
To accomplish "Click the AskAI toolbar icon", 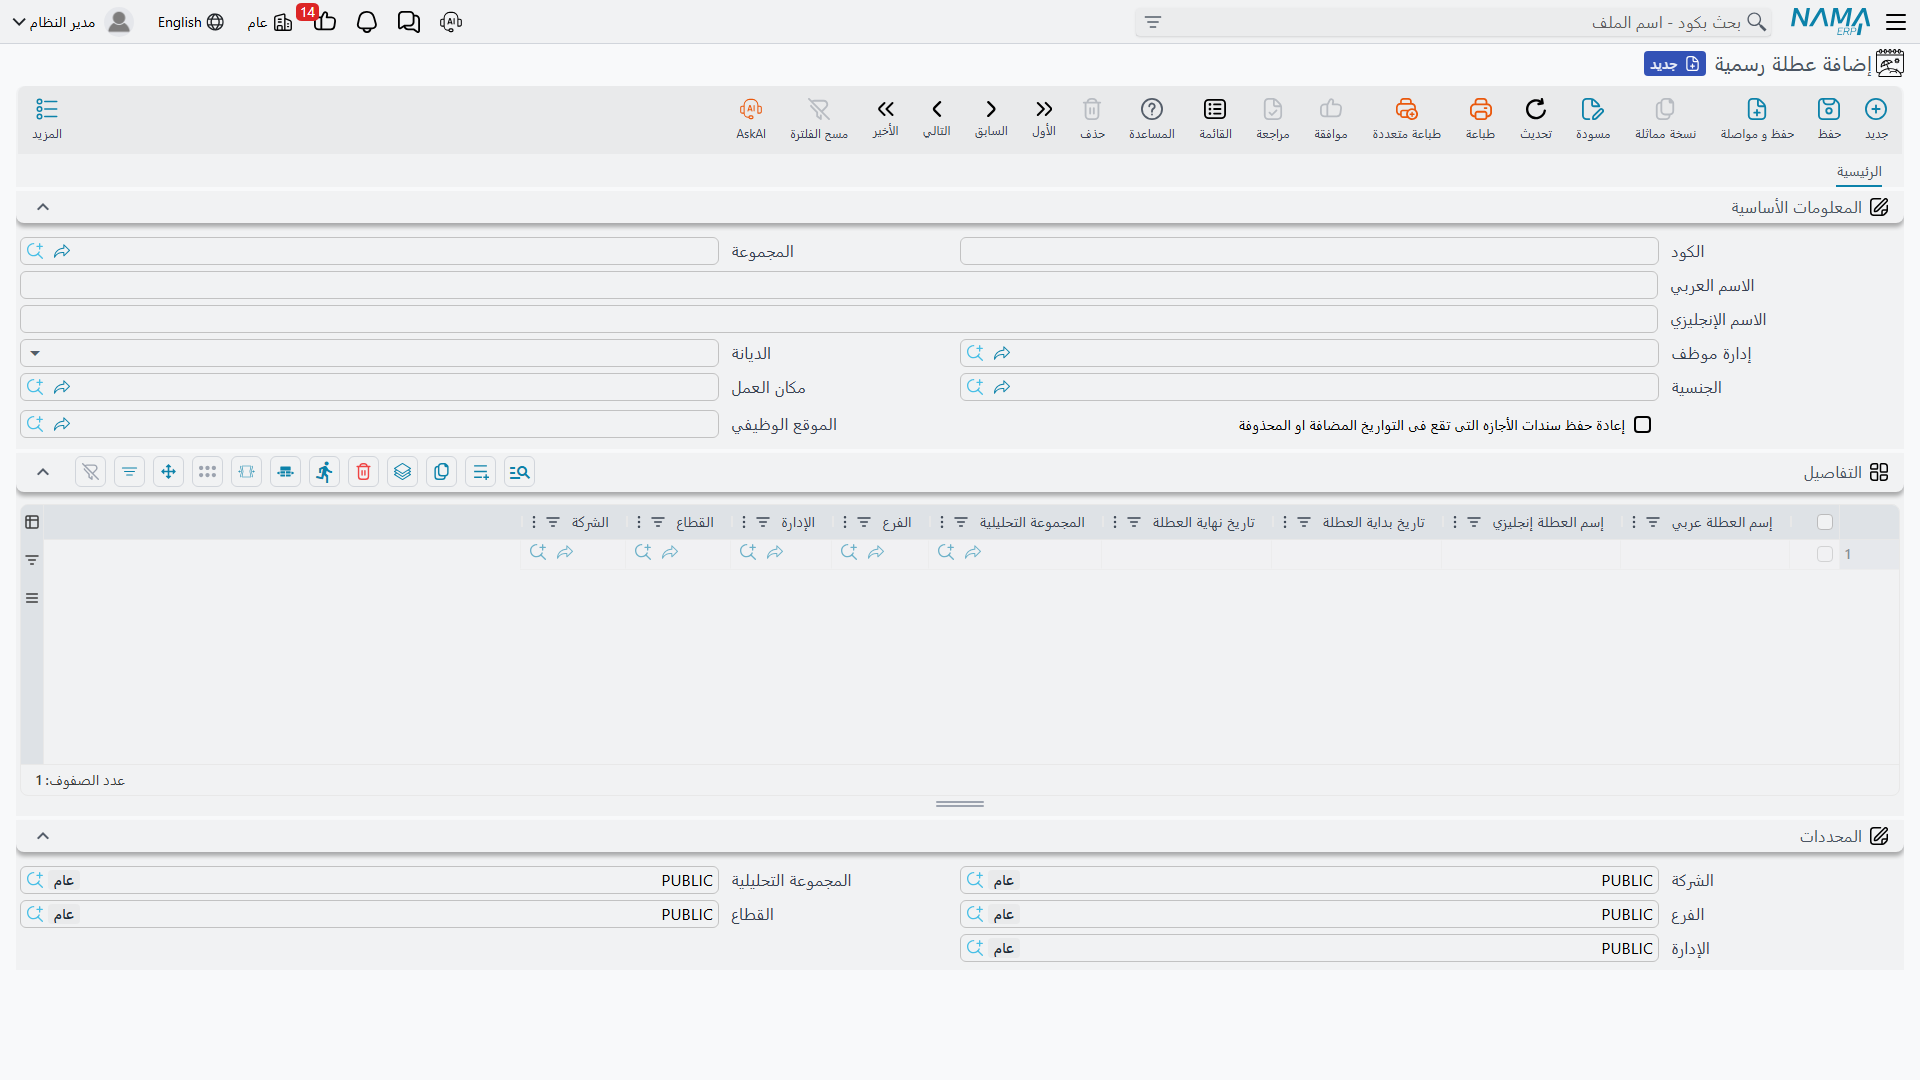I will [751, 109].
